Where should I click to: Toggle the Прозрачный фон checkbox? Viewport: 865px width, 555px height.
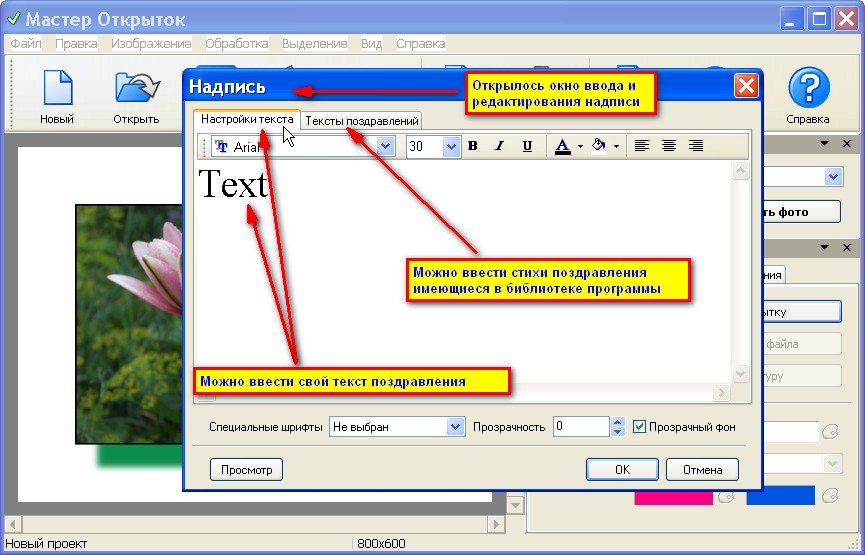639,426
